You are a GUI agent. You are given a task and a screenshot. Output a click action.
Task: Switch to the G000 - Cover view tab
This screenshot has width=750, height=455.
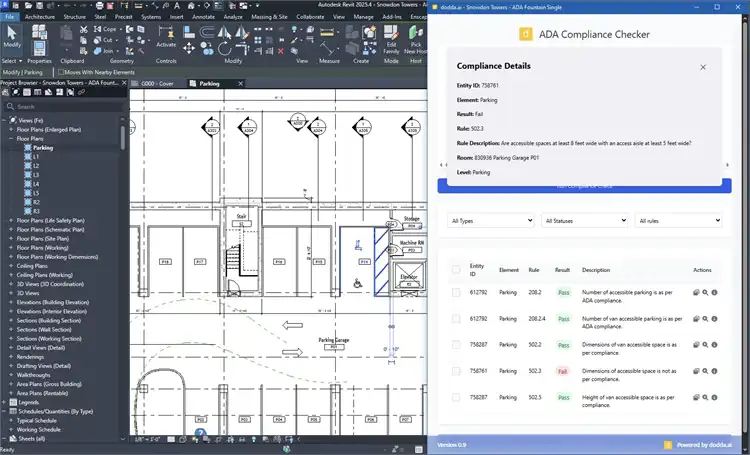click(157, 84)
